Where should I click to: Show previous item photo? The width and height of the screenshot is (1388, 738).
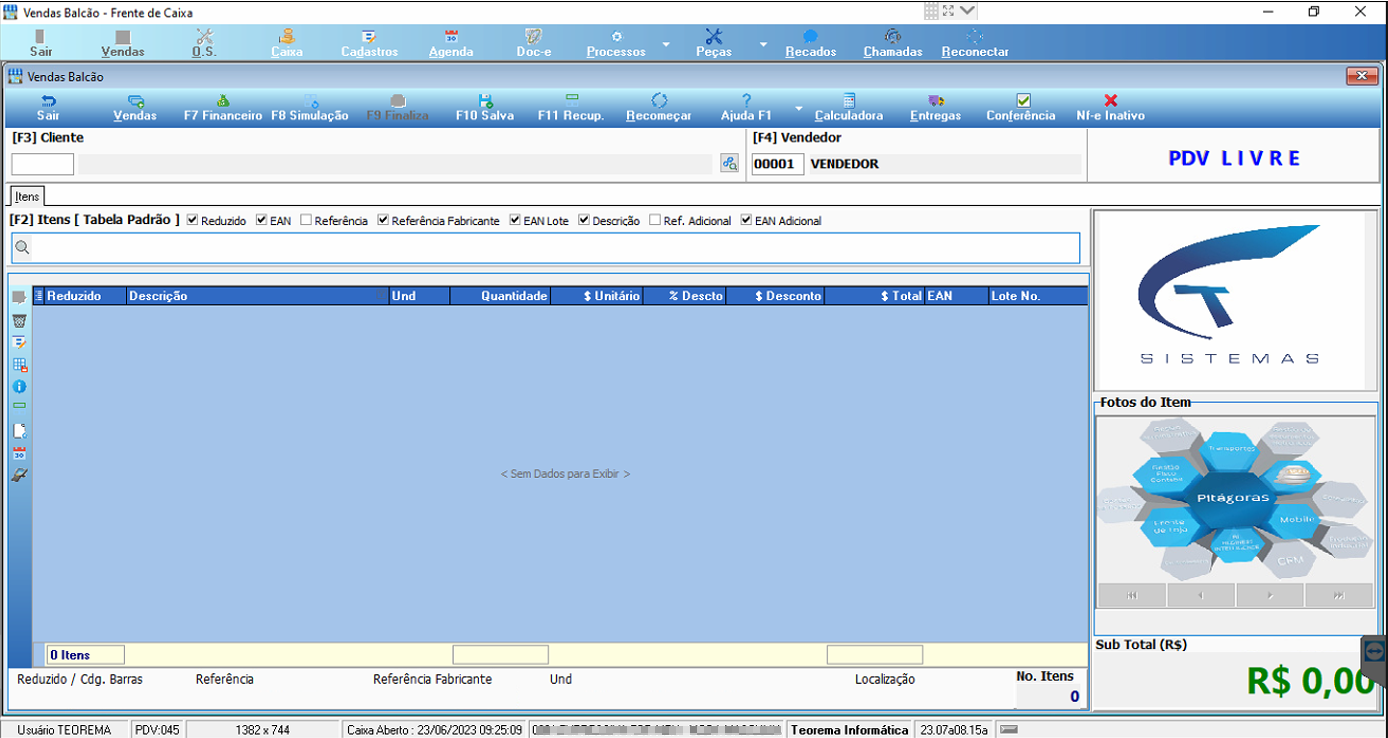click(x=1201, y=595)
